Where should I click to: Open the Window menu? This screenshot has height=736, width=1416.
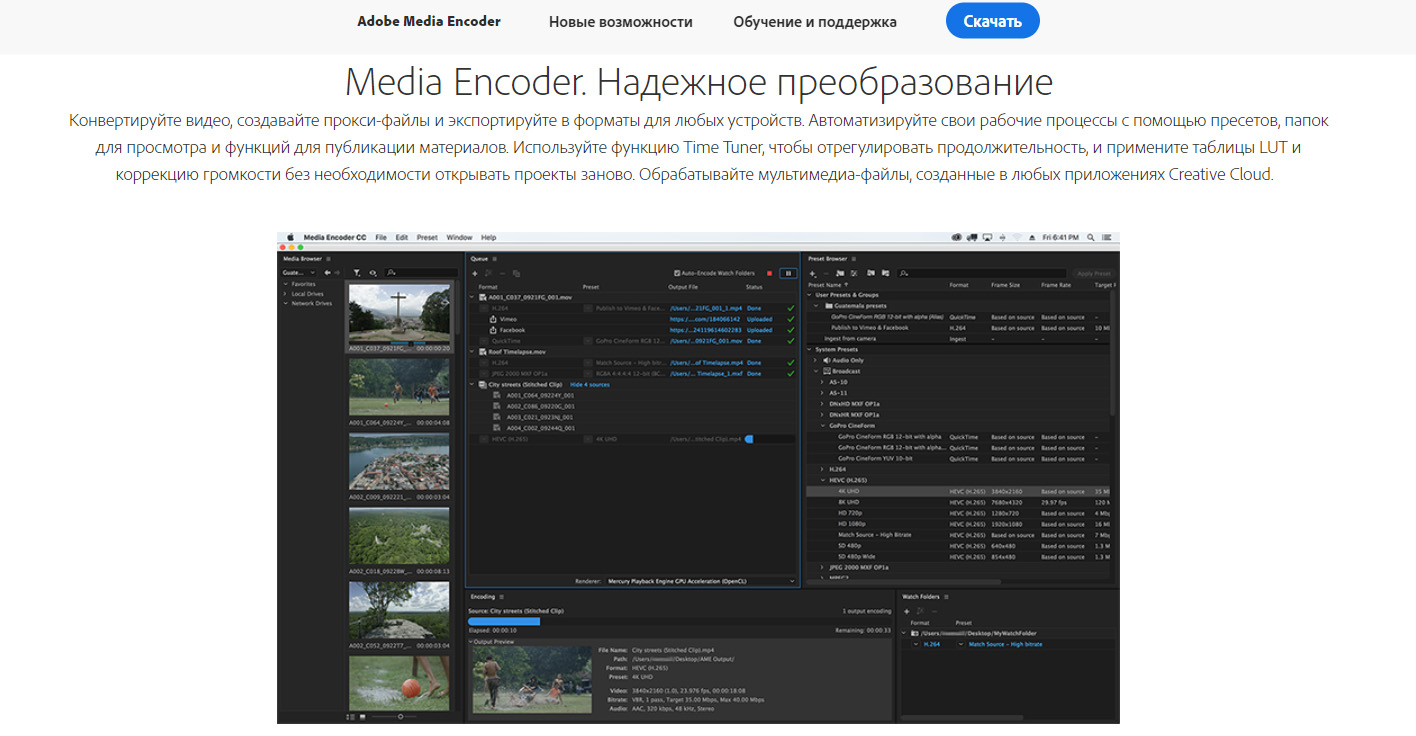click(459, 238)
